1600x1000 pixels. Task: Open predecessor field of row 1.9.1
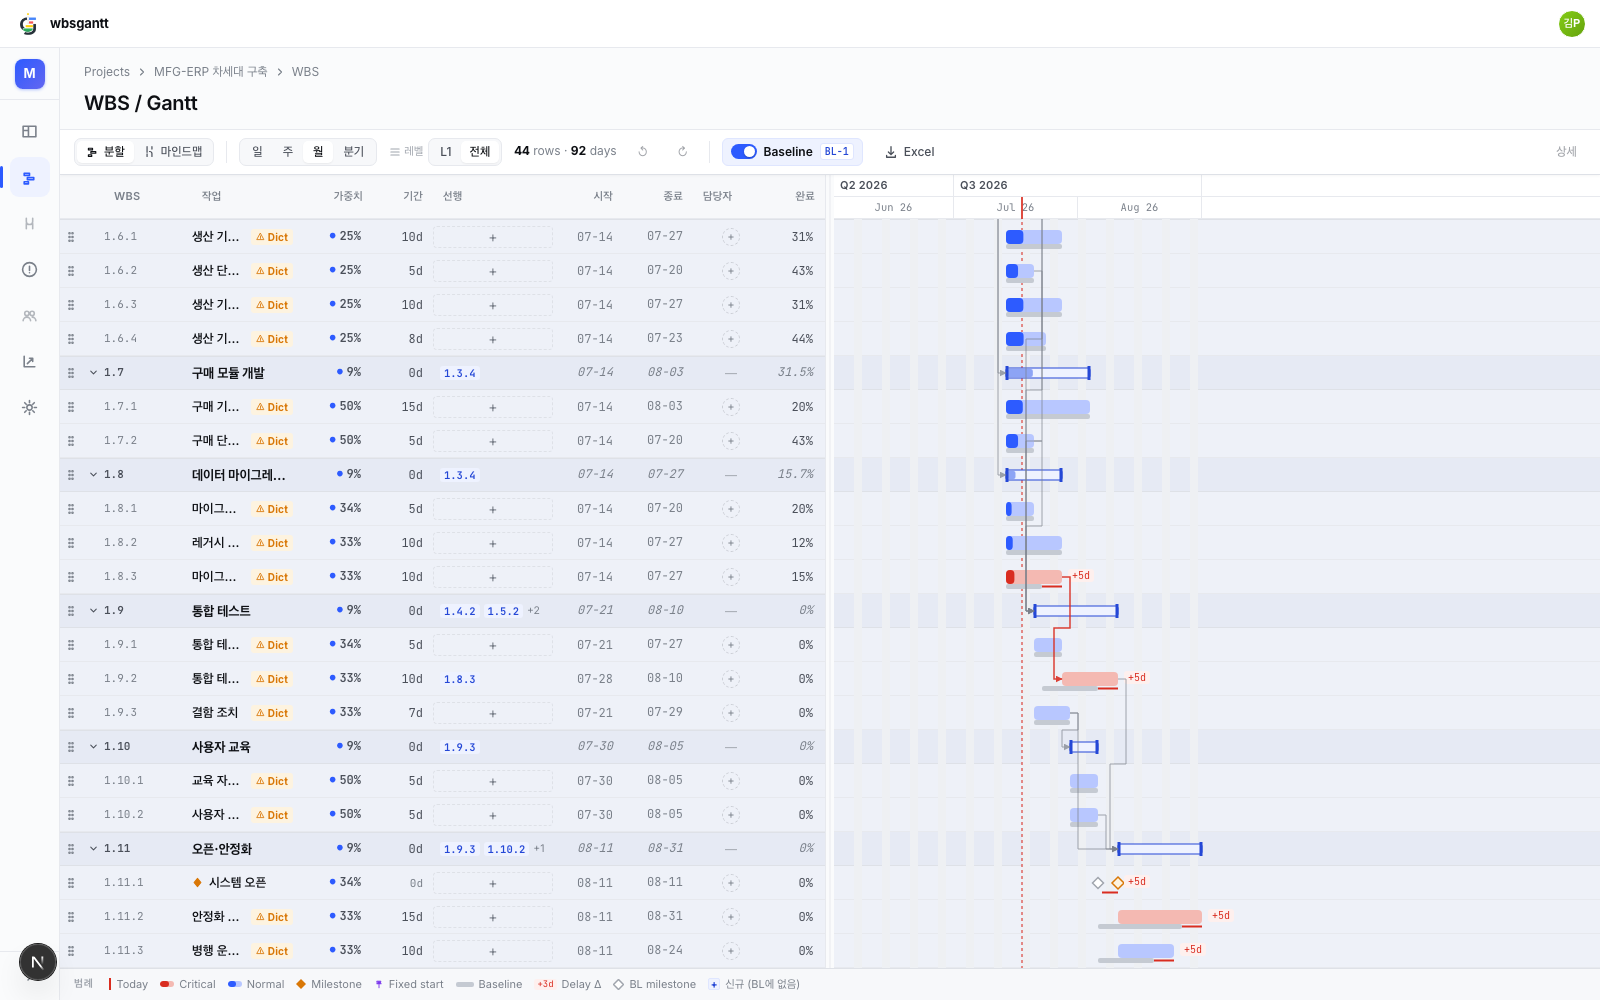coord(493,645)
